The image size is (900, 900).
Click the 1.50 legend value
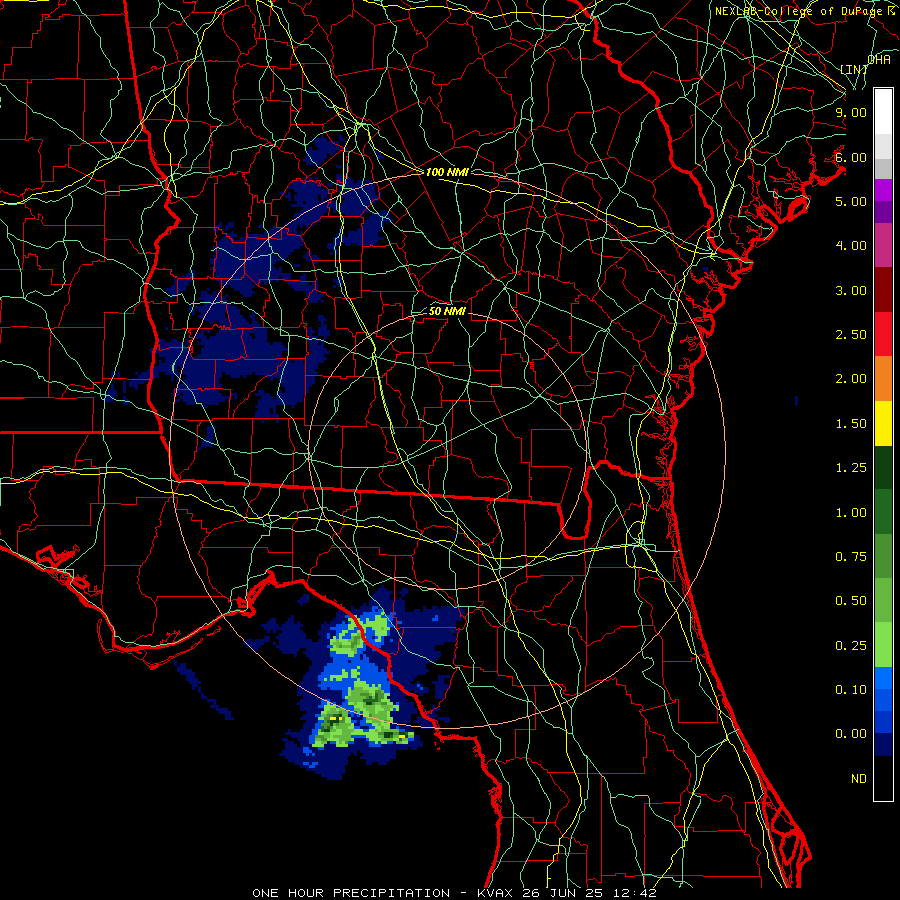click(851, 424)
